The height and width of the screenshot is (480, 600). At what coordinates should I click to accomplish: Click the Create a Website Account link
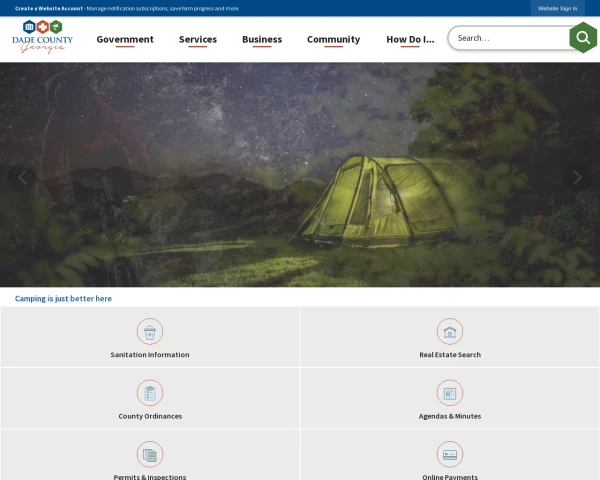pyautogui.click(x=49, y=8)
